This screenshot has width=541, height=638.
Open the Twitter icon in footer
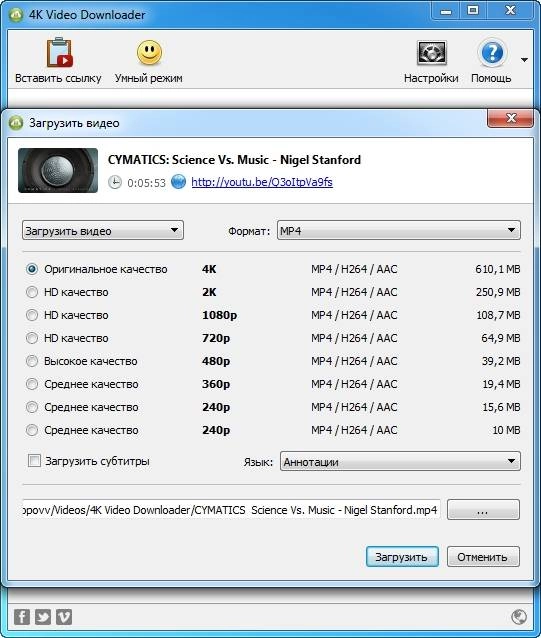(x=43, y=617)
